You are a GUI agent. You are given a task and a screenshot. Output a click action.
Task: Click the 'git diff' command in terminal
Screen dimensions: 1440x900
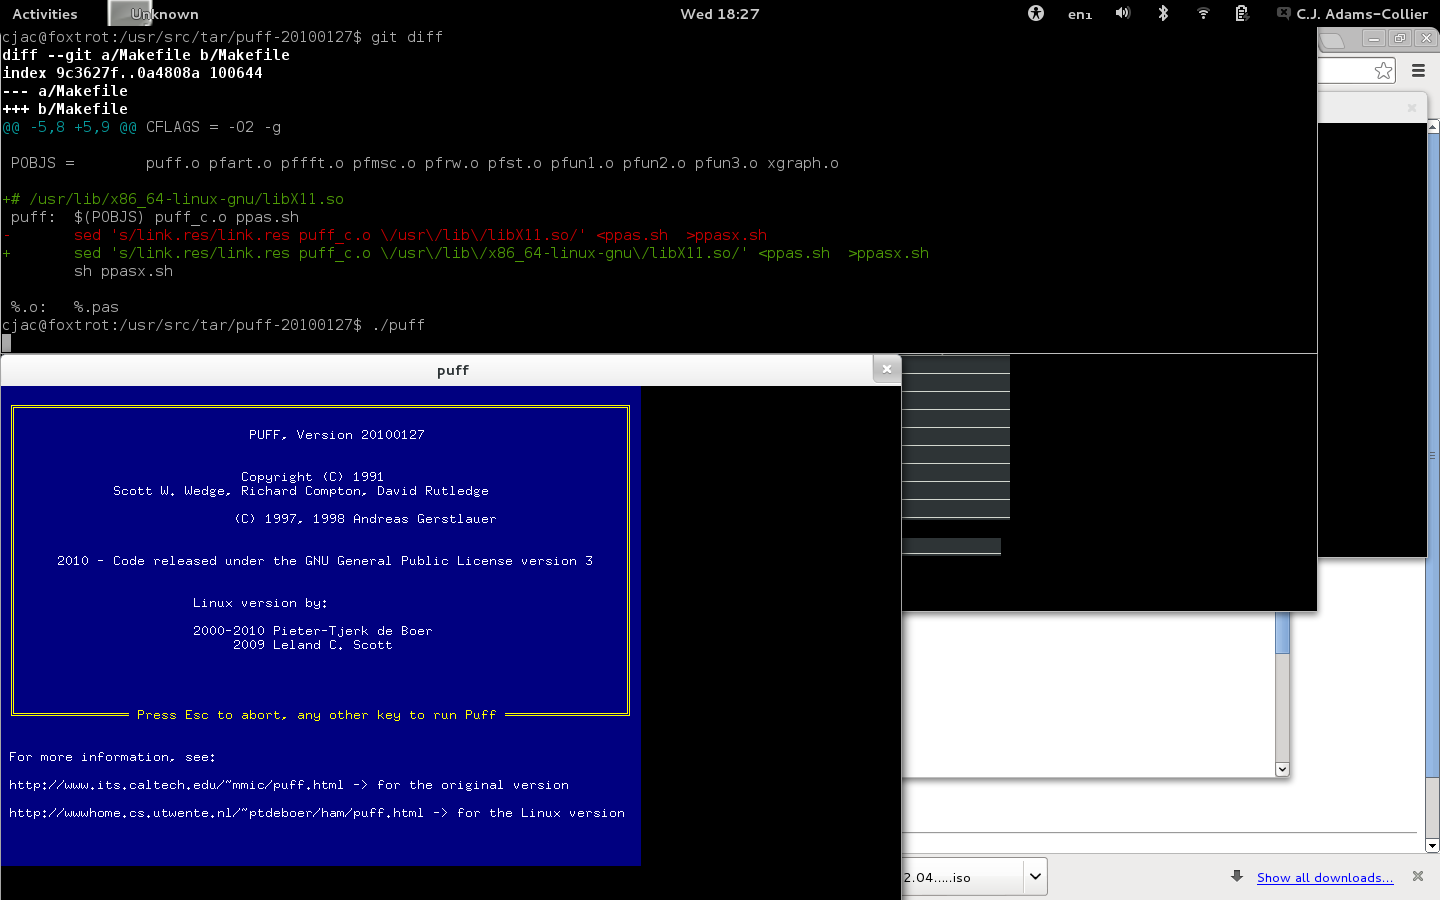pos(406,37)
